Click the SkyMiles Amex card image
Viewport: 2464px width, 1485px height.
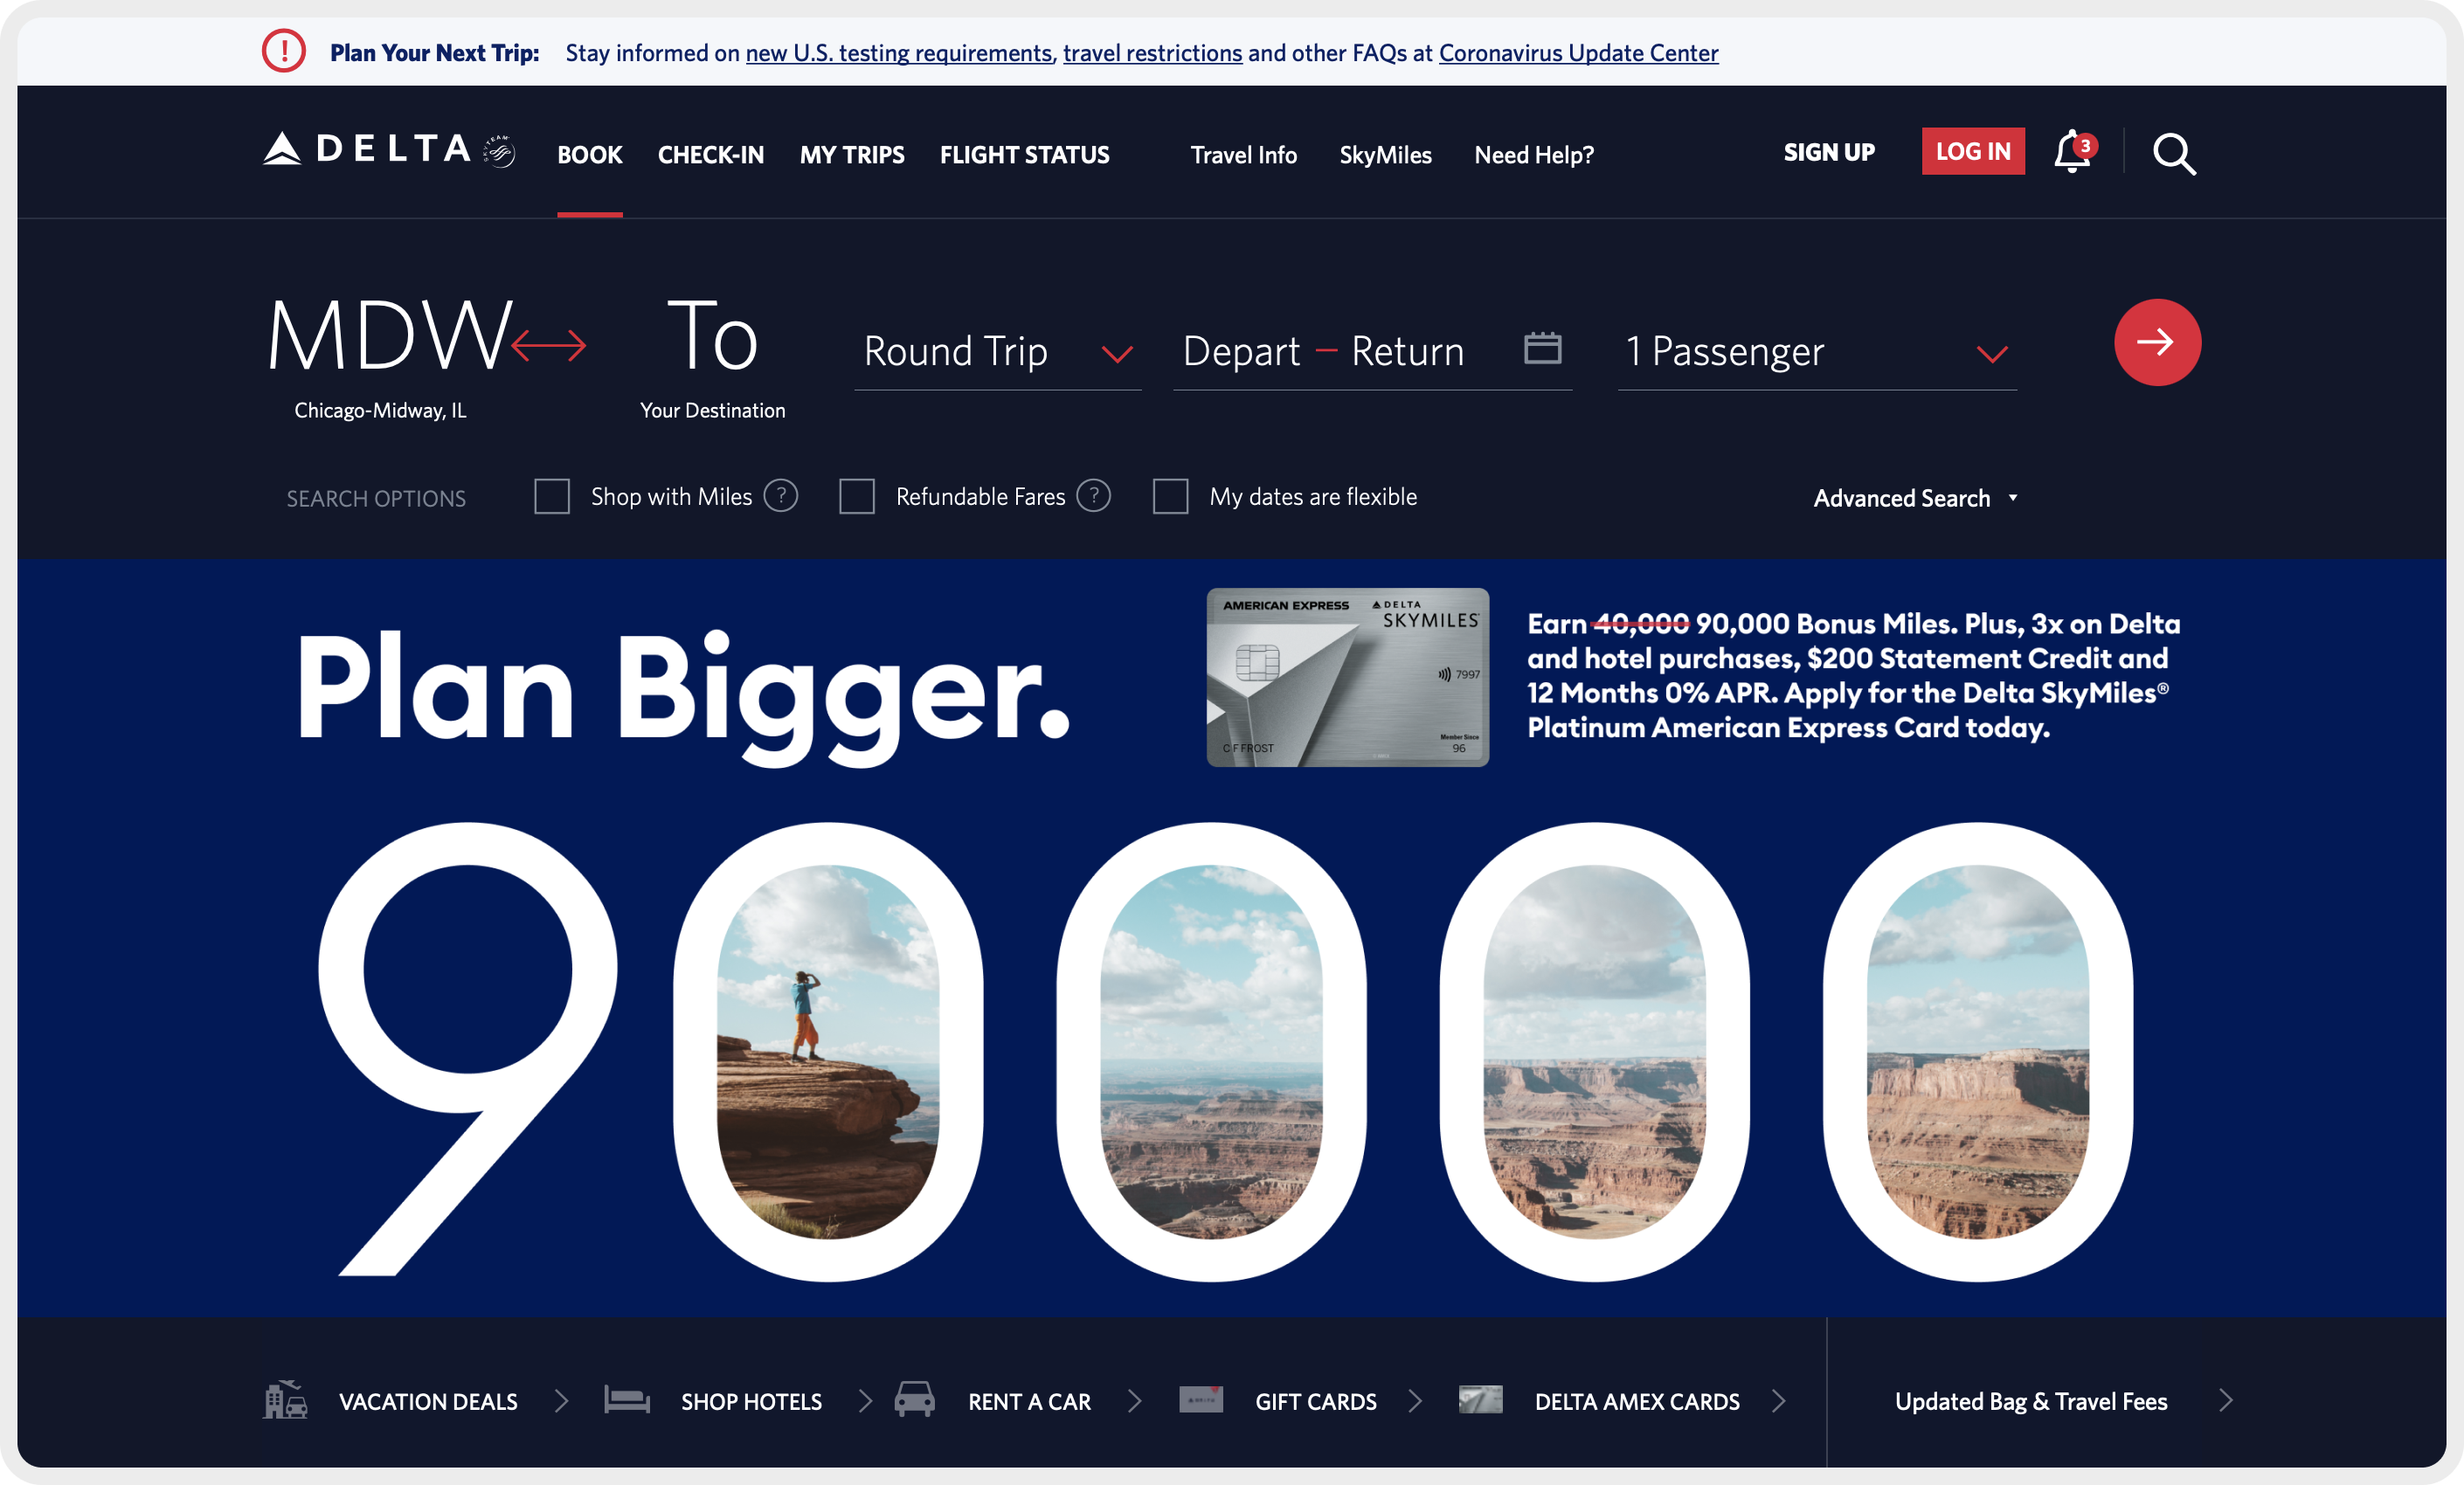(x=1347, y=677)
